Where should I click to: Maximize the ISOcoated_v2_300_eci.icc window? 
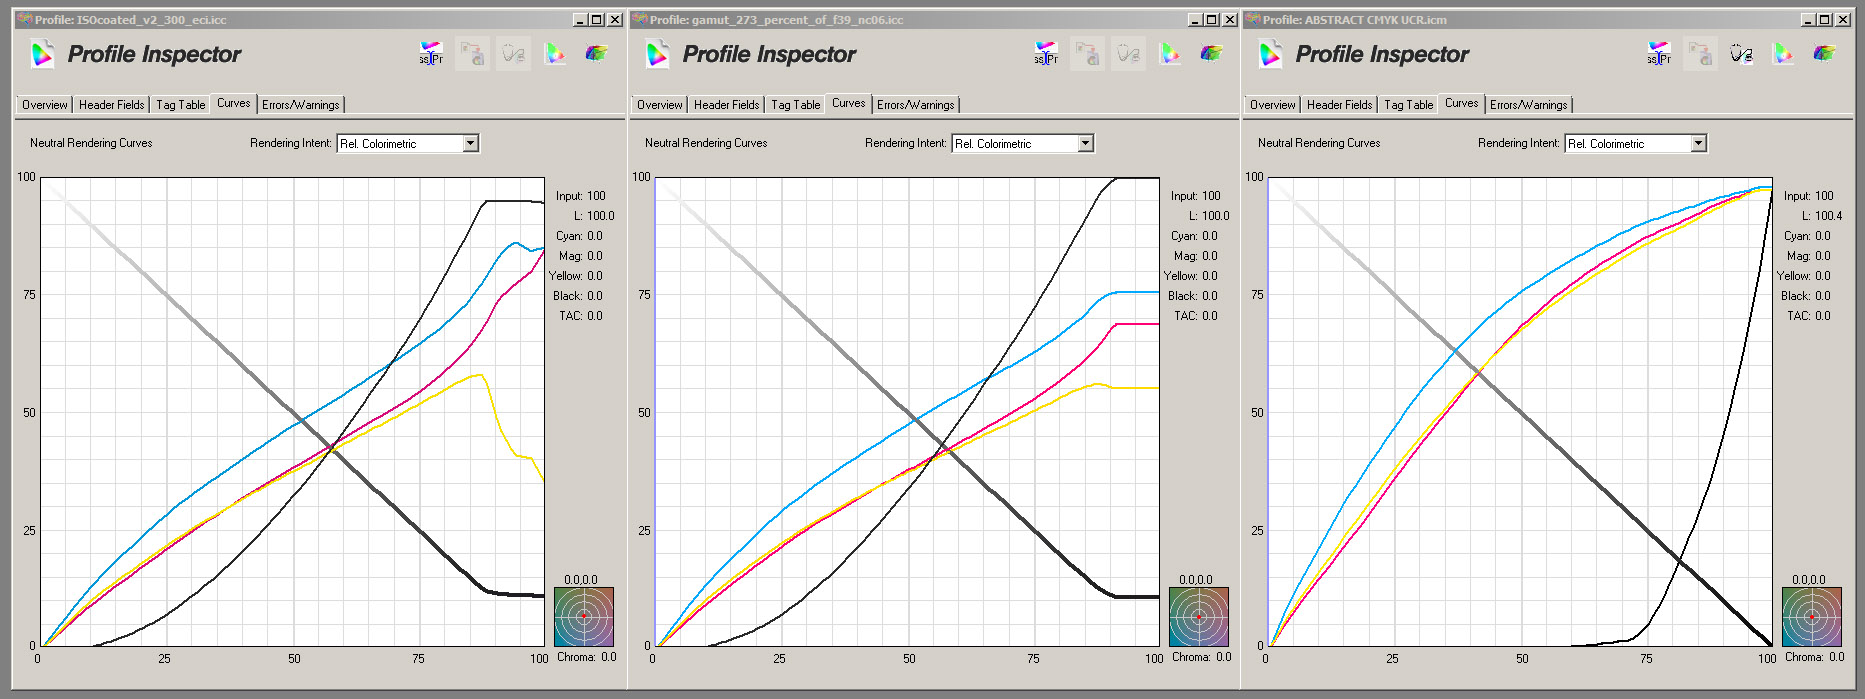598,20
